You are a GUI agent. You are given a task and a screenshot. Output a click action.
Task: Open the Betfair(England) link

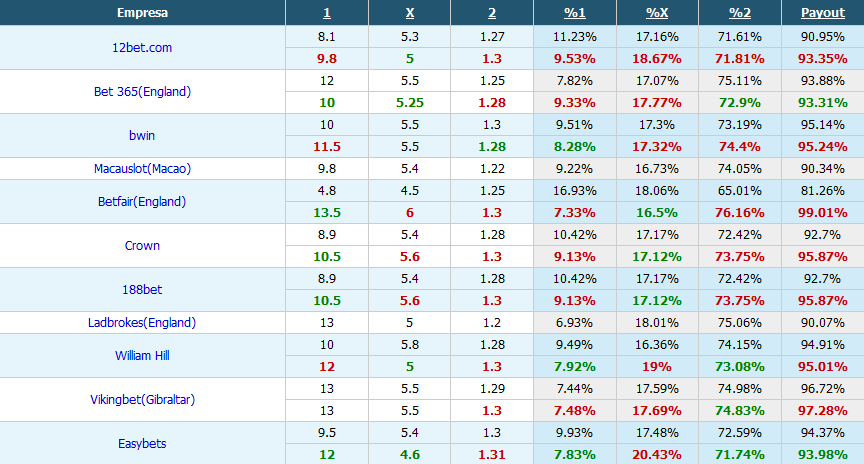[142, 202]
